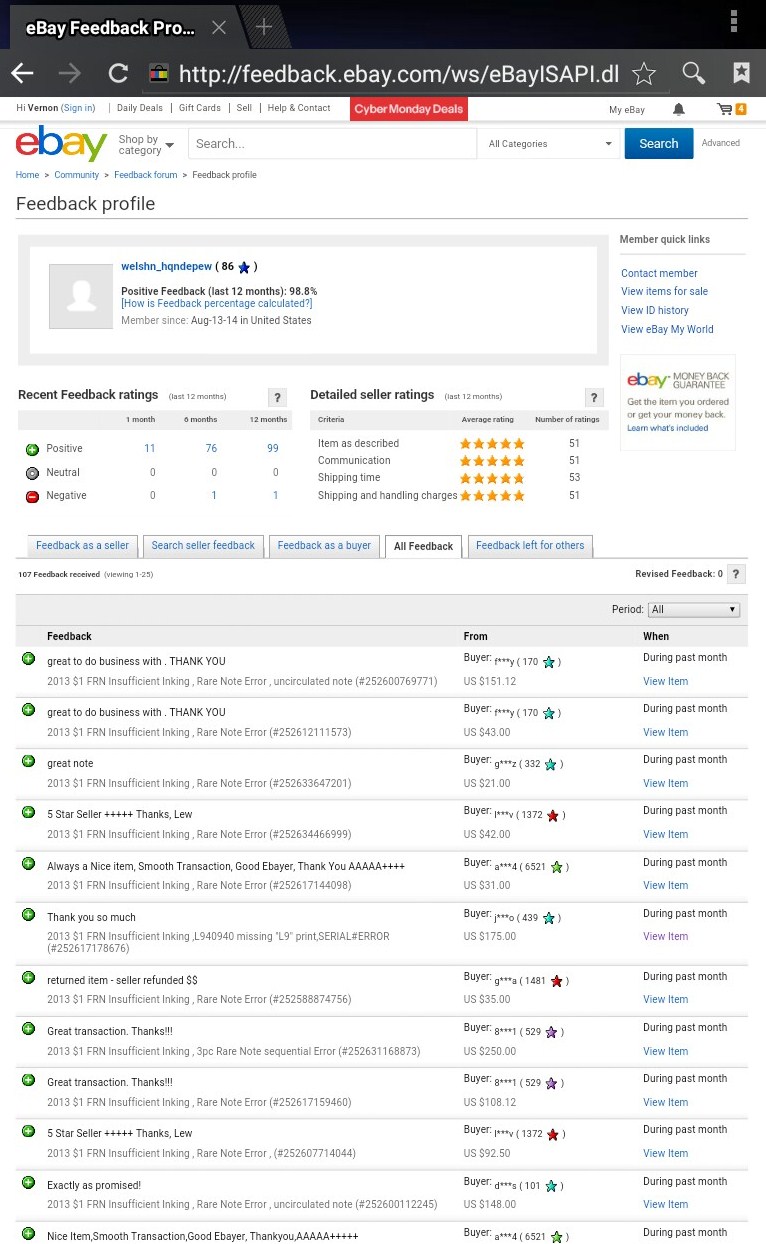Open Daily Deals in top menu
Screen dimensions: 766x1244
[x=140, y=108]
